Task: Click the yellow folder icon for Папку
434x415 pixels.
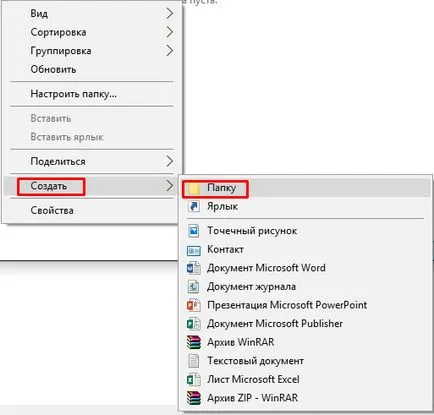Action: 193,188
